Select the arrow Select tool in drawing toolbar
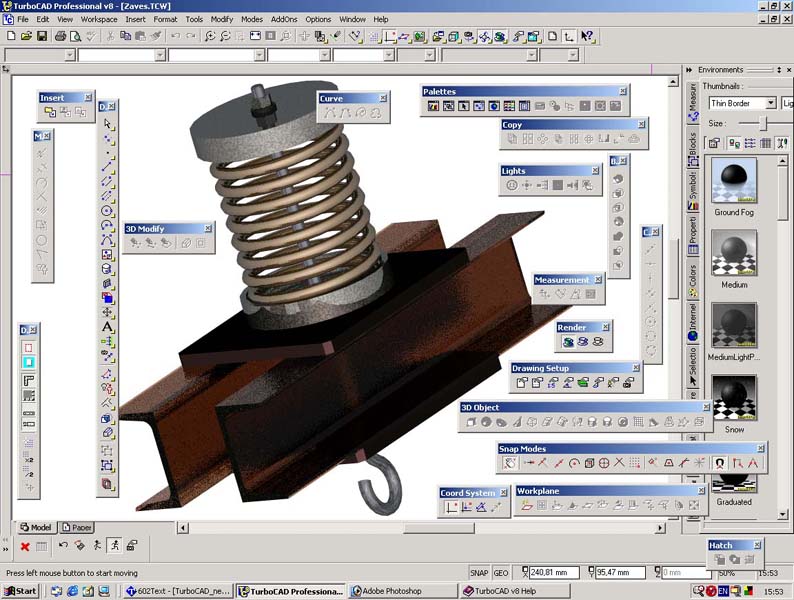This screenshot has height=600, width=794. click(107, 124)
